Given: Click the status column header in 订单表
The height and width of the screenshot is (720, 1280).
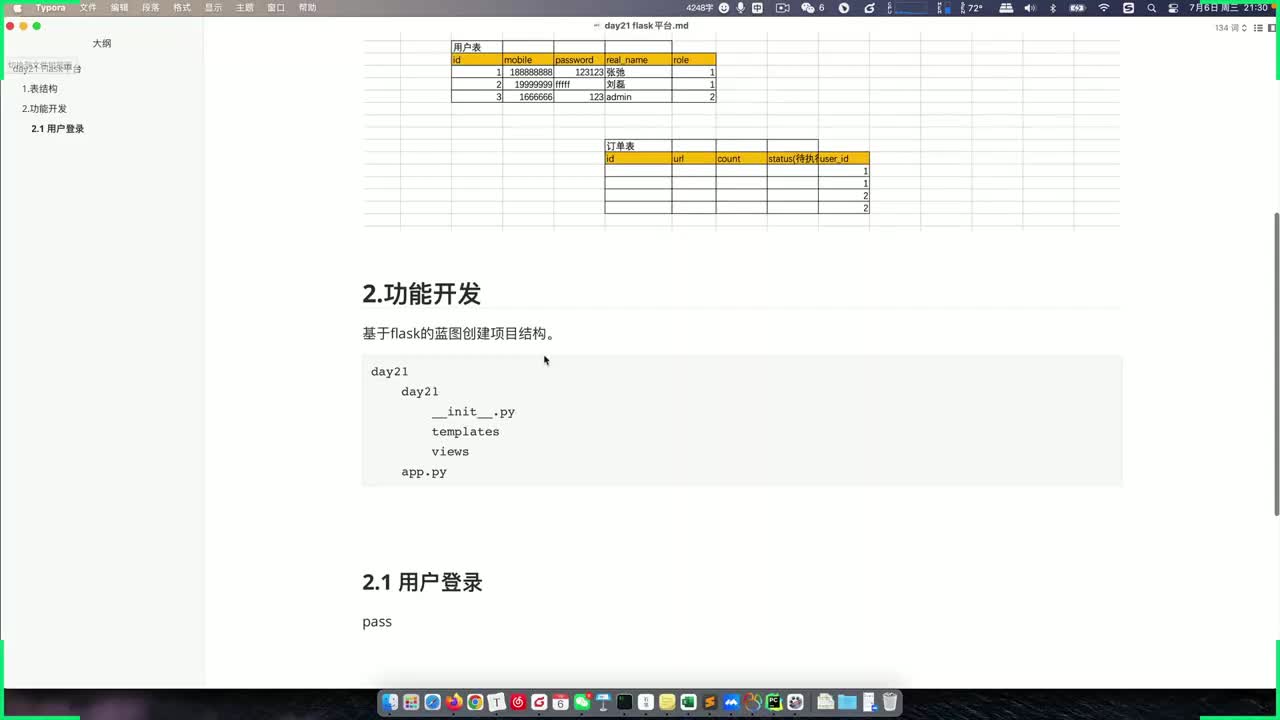Looking at the screenshot, I should 793,159.
